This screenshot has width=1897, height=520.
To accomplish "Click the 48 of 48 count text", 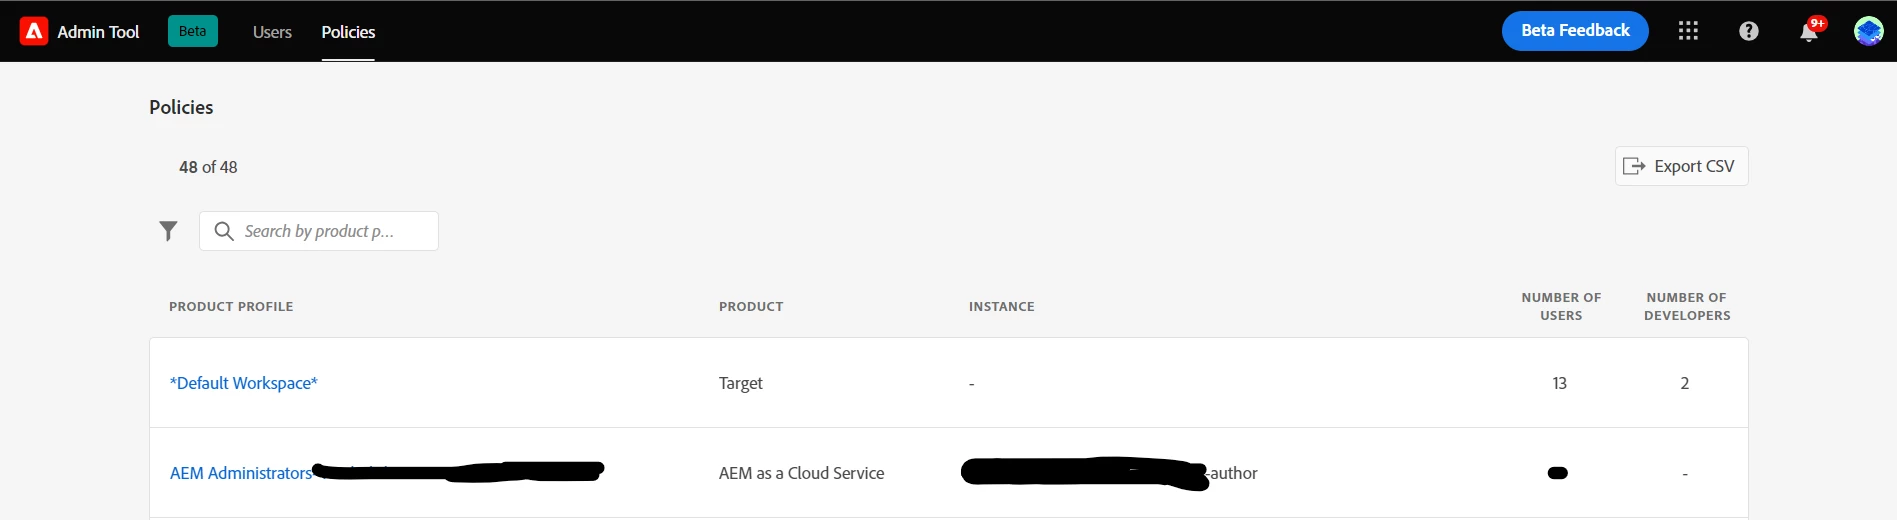I will tap(208, 167).
